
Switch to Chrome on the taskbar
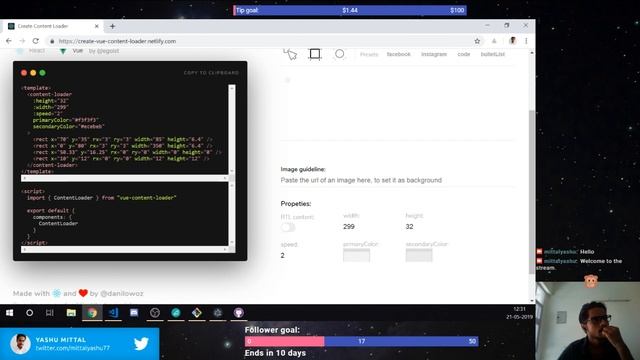click(x=92, y=313)
